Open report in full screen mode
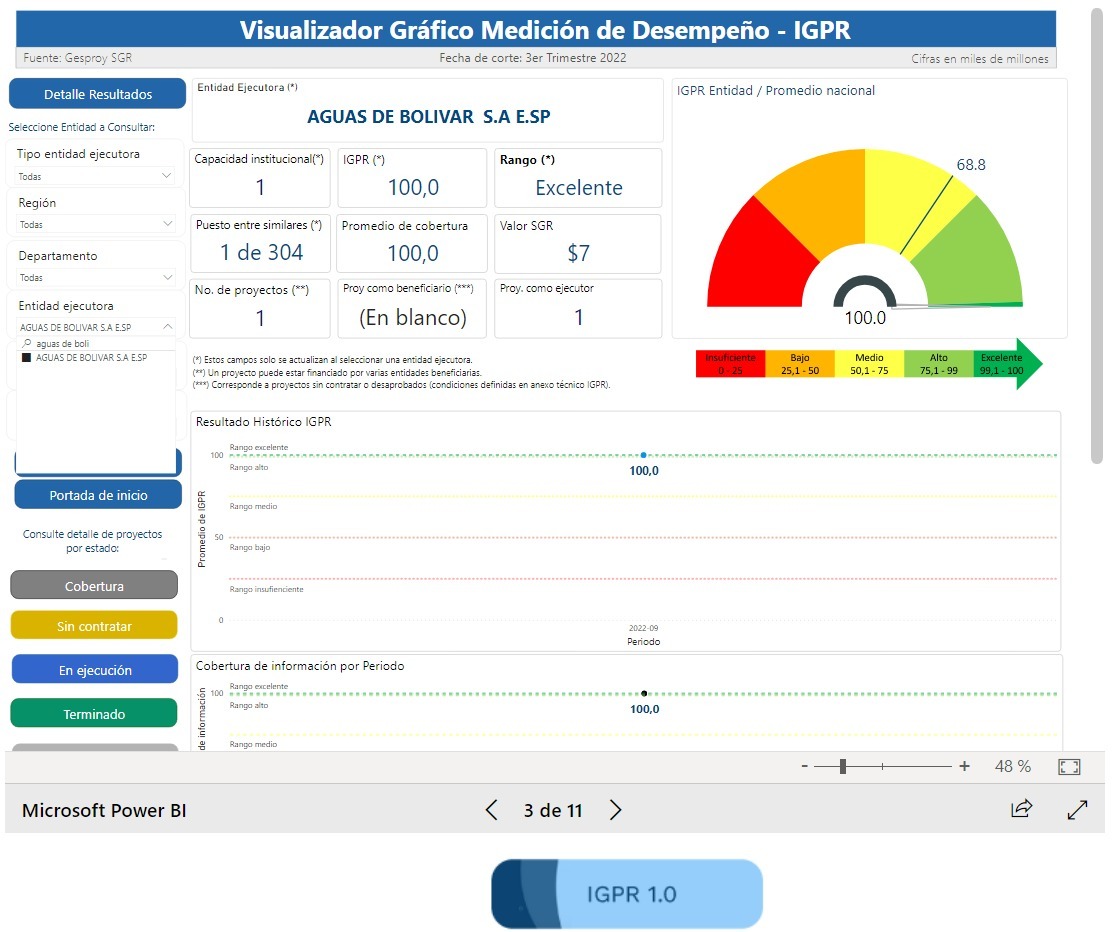Image resolution: width=1119 pixels, height=932 pixels. tap(1077, 810)
